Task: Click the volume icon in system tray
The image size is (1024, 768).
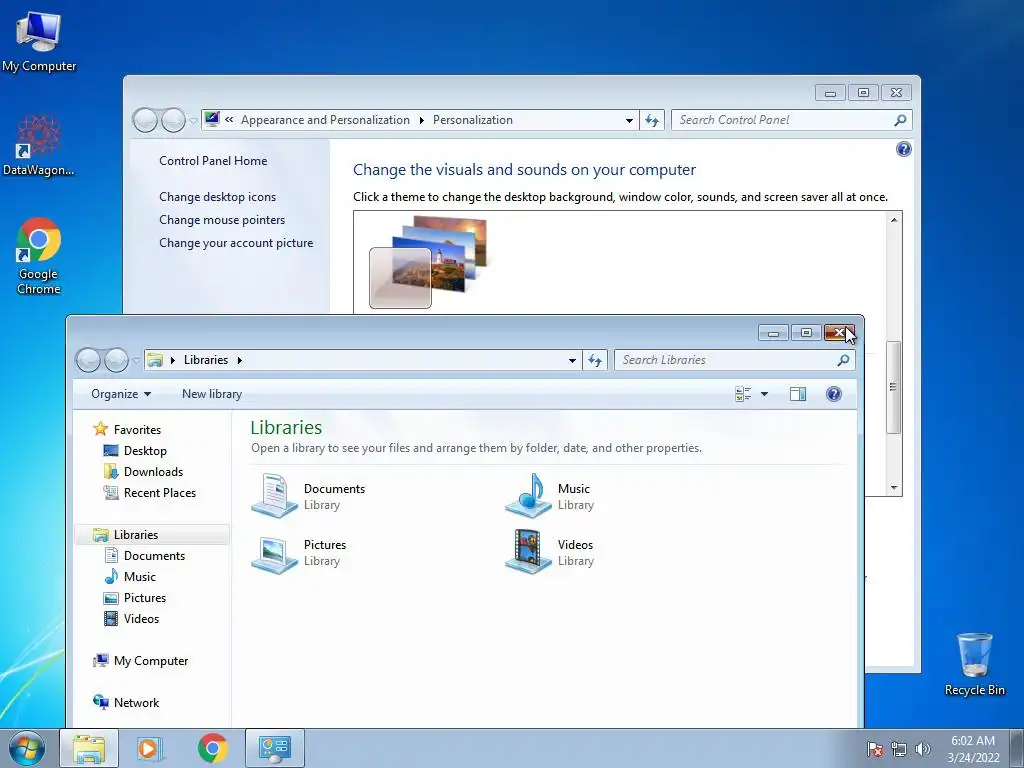Action: 923,749
